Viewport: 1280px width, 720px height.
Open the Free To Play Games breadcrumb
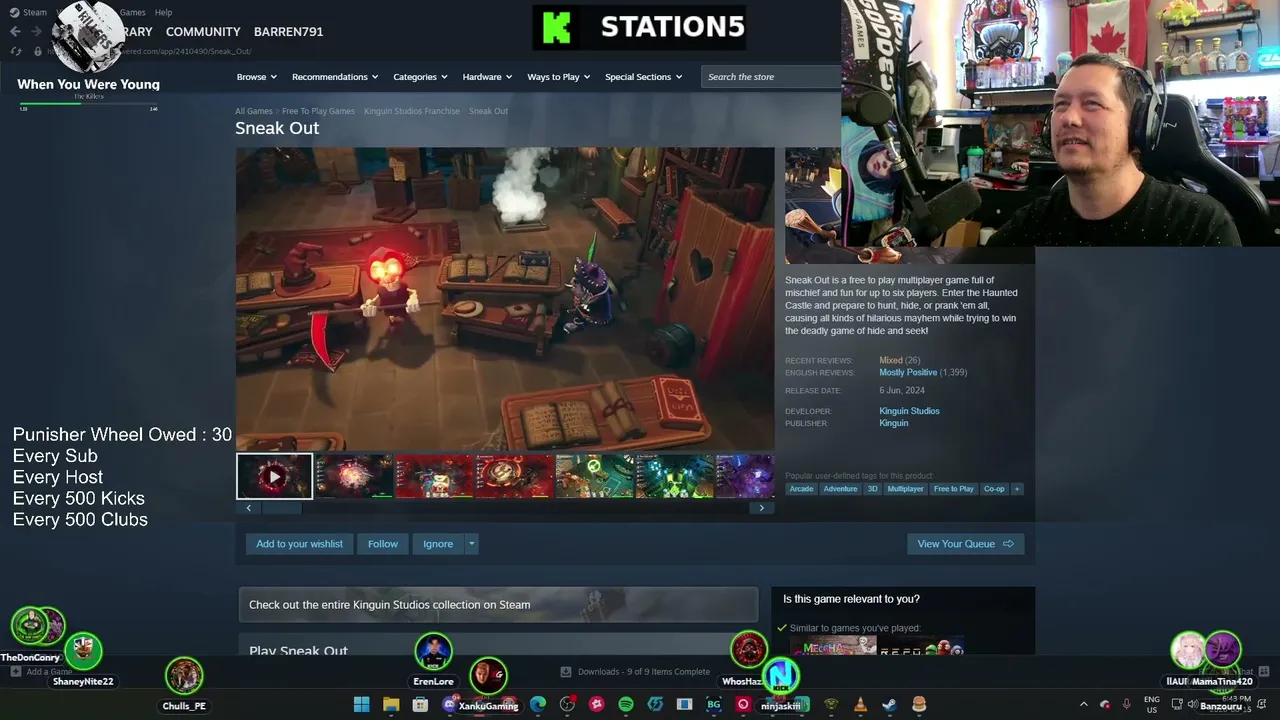tap(318, 111)
